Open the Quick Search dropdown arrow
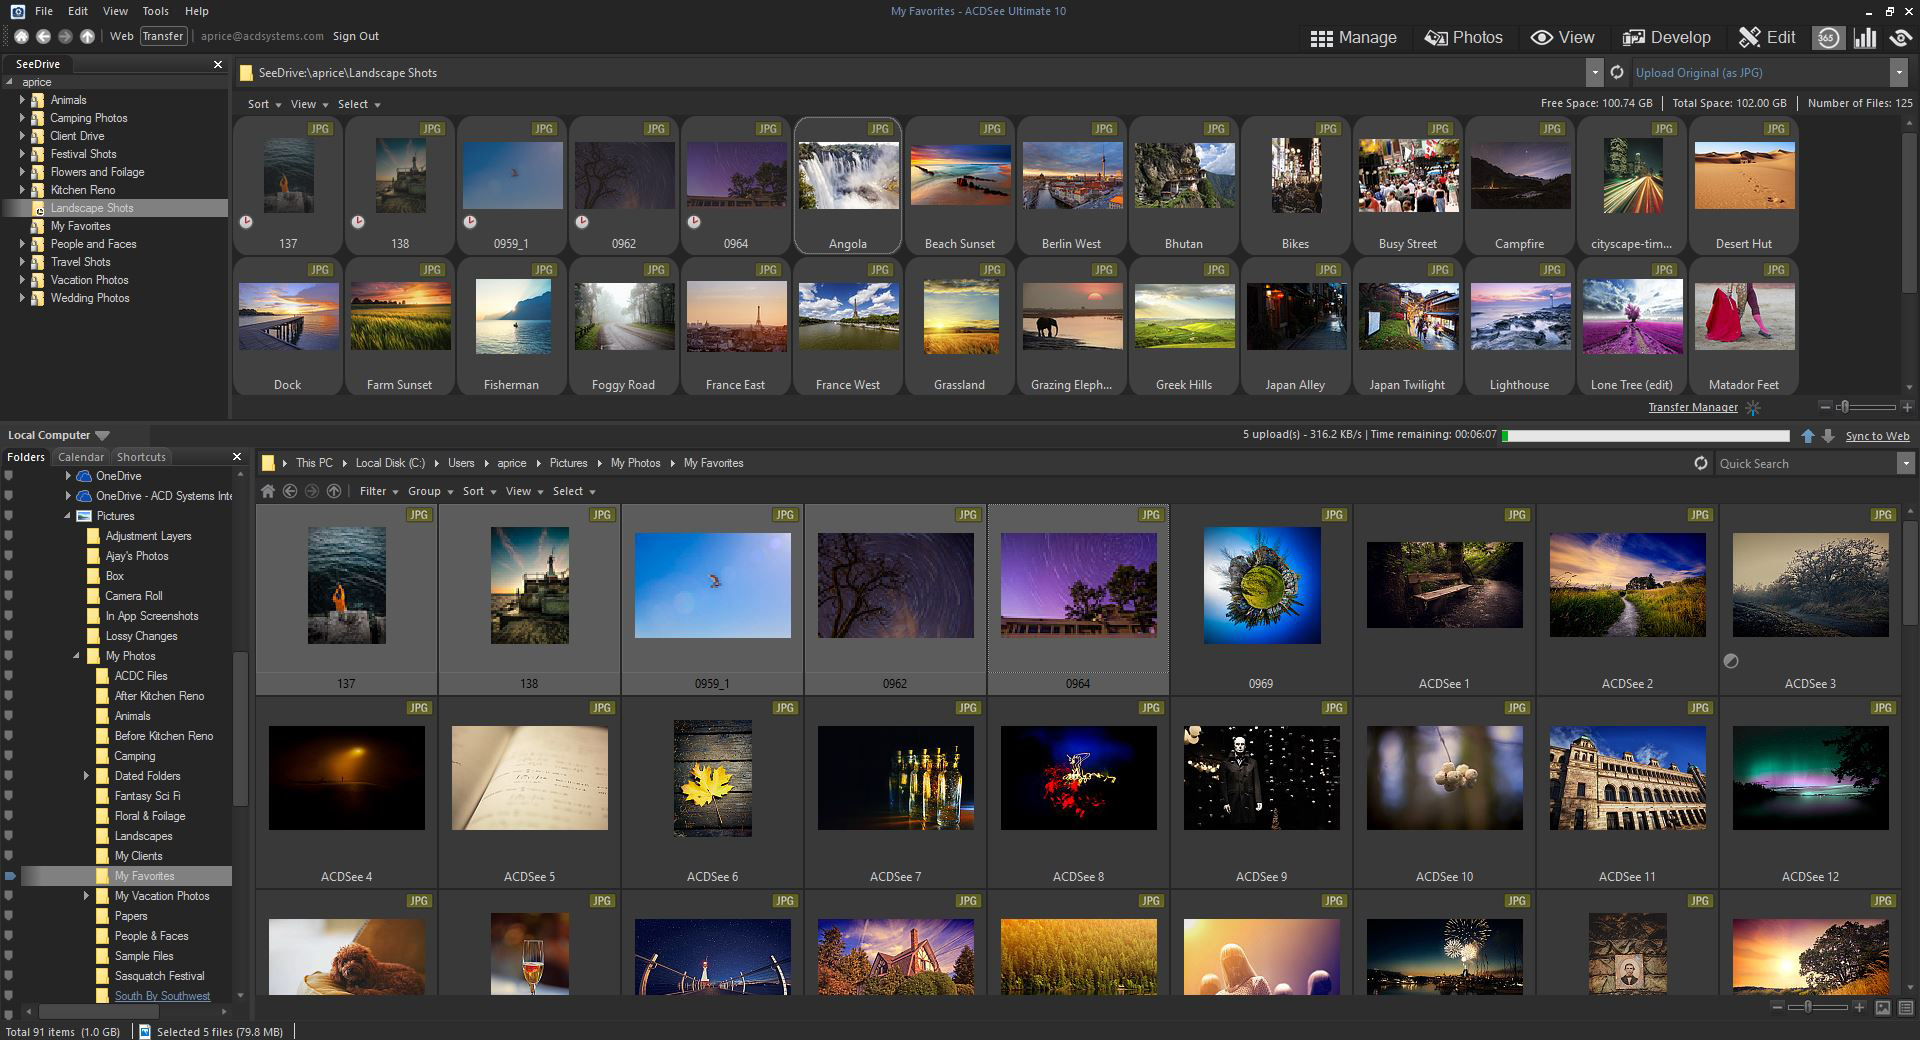The height and width of the screenshot is (1040, 1920). [1905, 463]
